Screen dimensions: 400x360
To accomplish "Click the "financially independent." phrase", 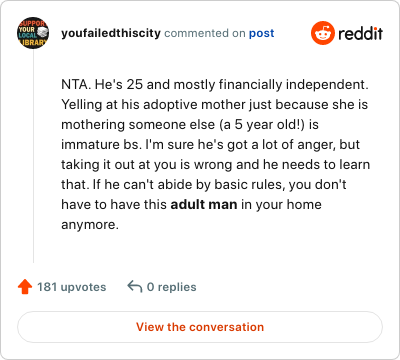I will coord(294,85).
